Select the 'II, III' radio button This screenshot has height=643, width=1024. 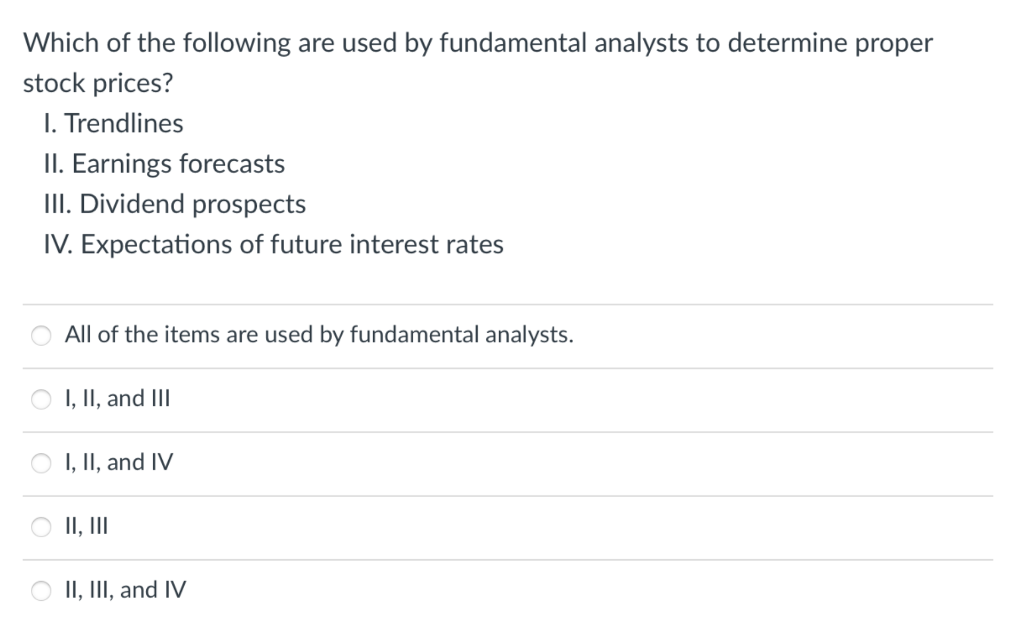tap(39, 528)
